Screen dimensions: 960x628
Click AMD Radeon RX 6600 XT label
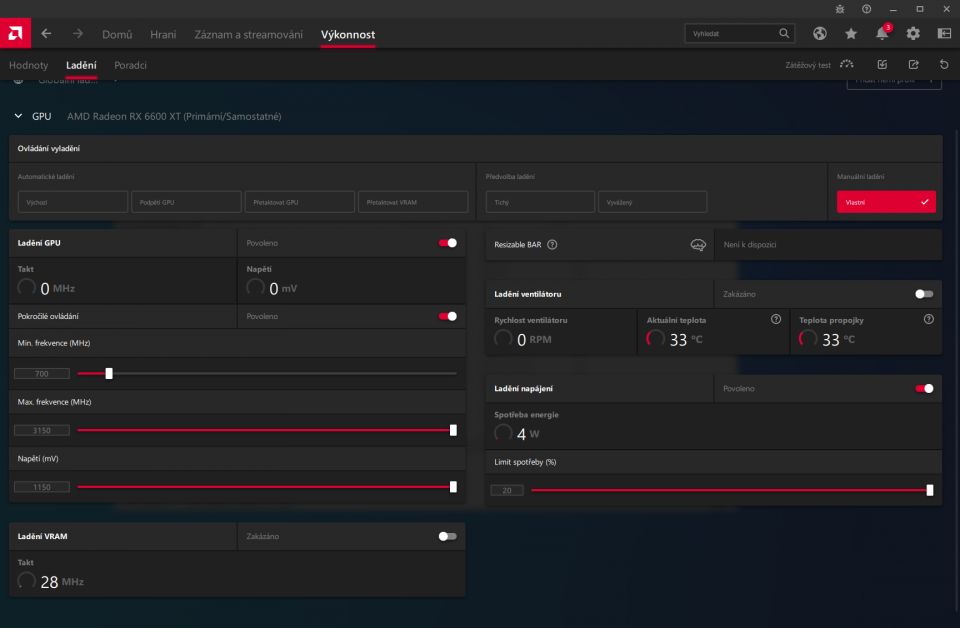(x=174, y=116)
